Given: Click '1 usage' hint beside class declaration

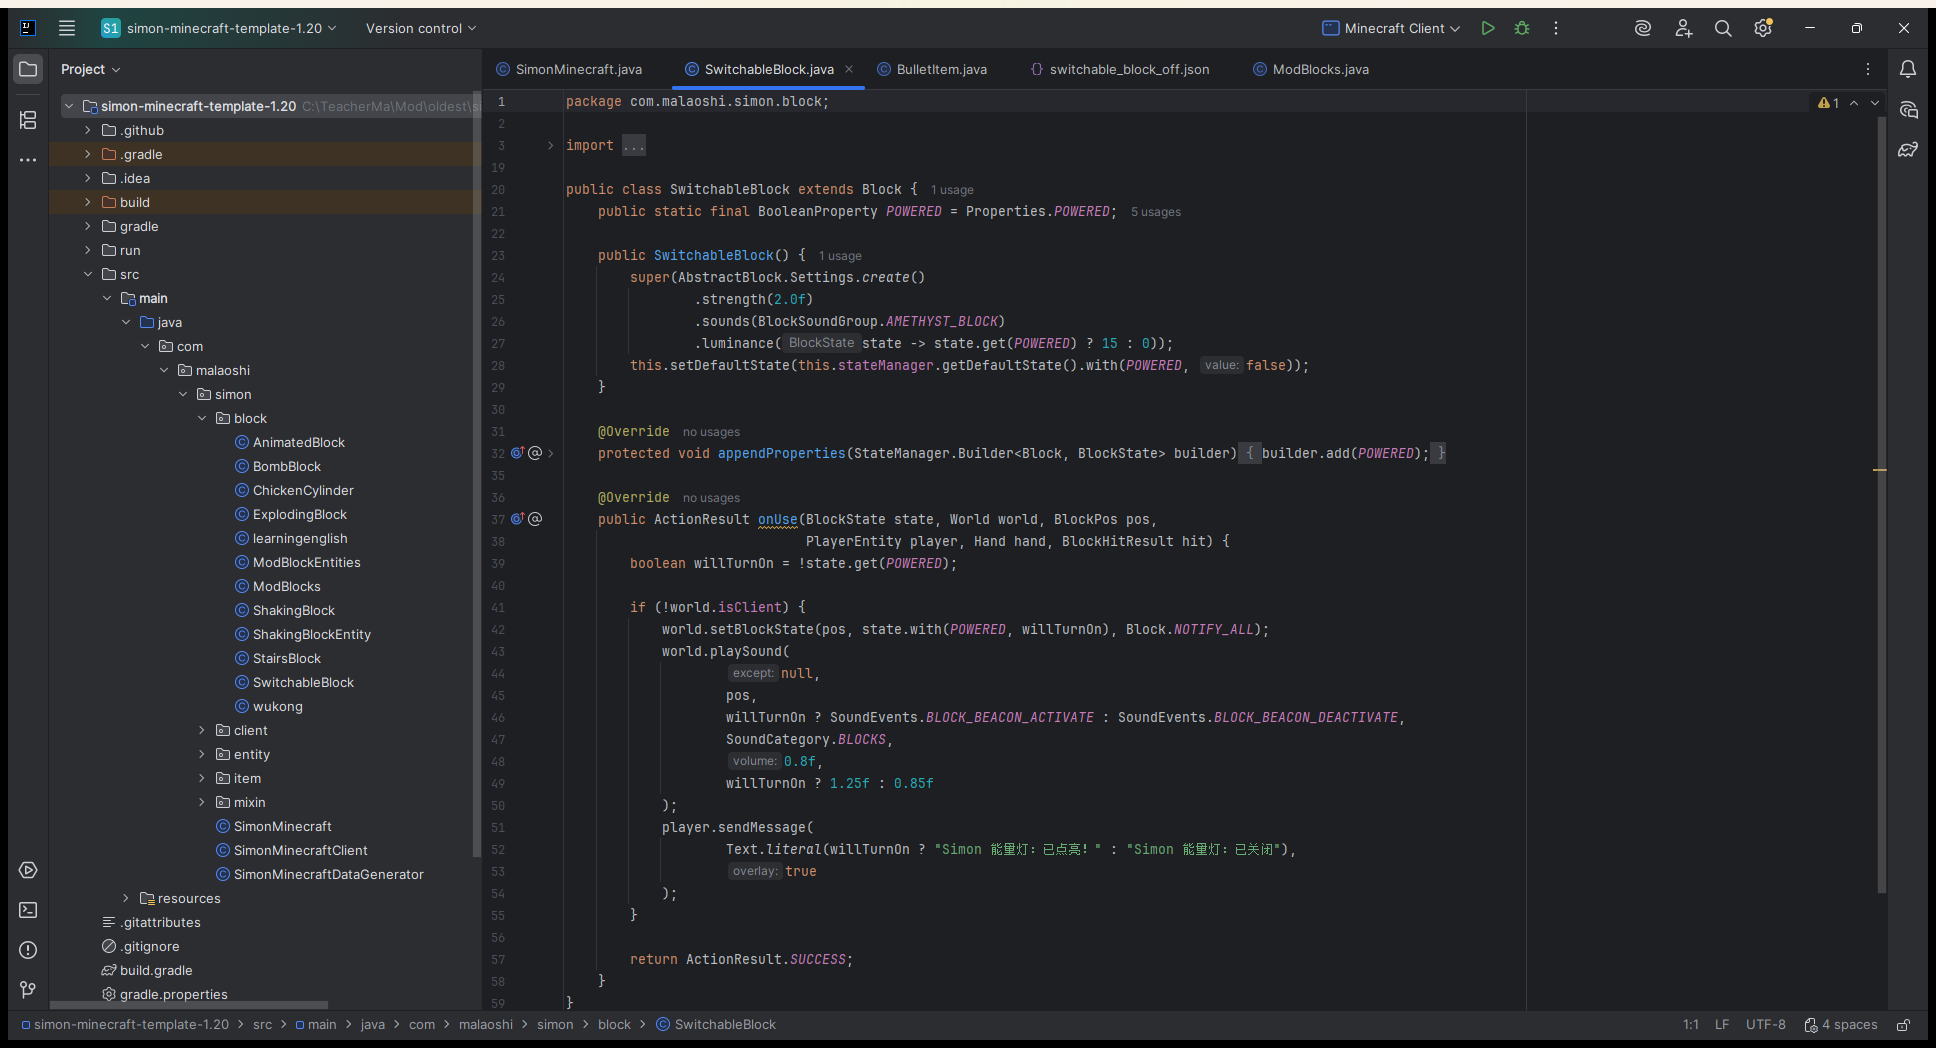Looking at the screenshot, I should coord(952,190).
